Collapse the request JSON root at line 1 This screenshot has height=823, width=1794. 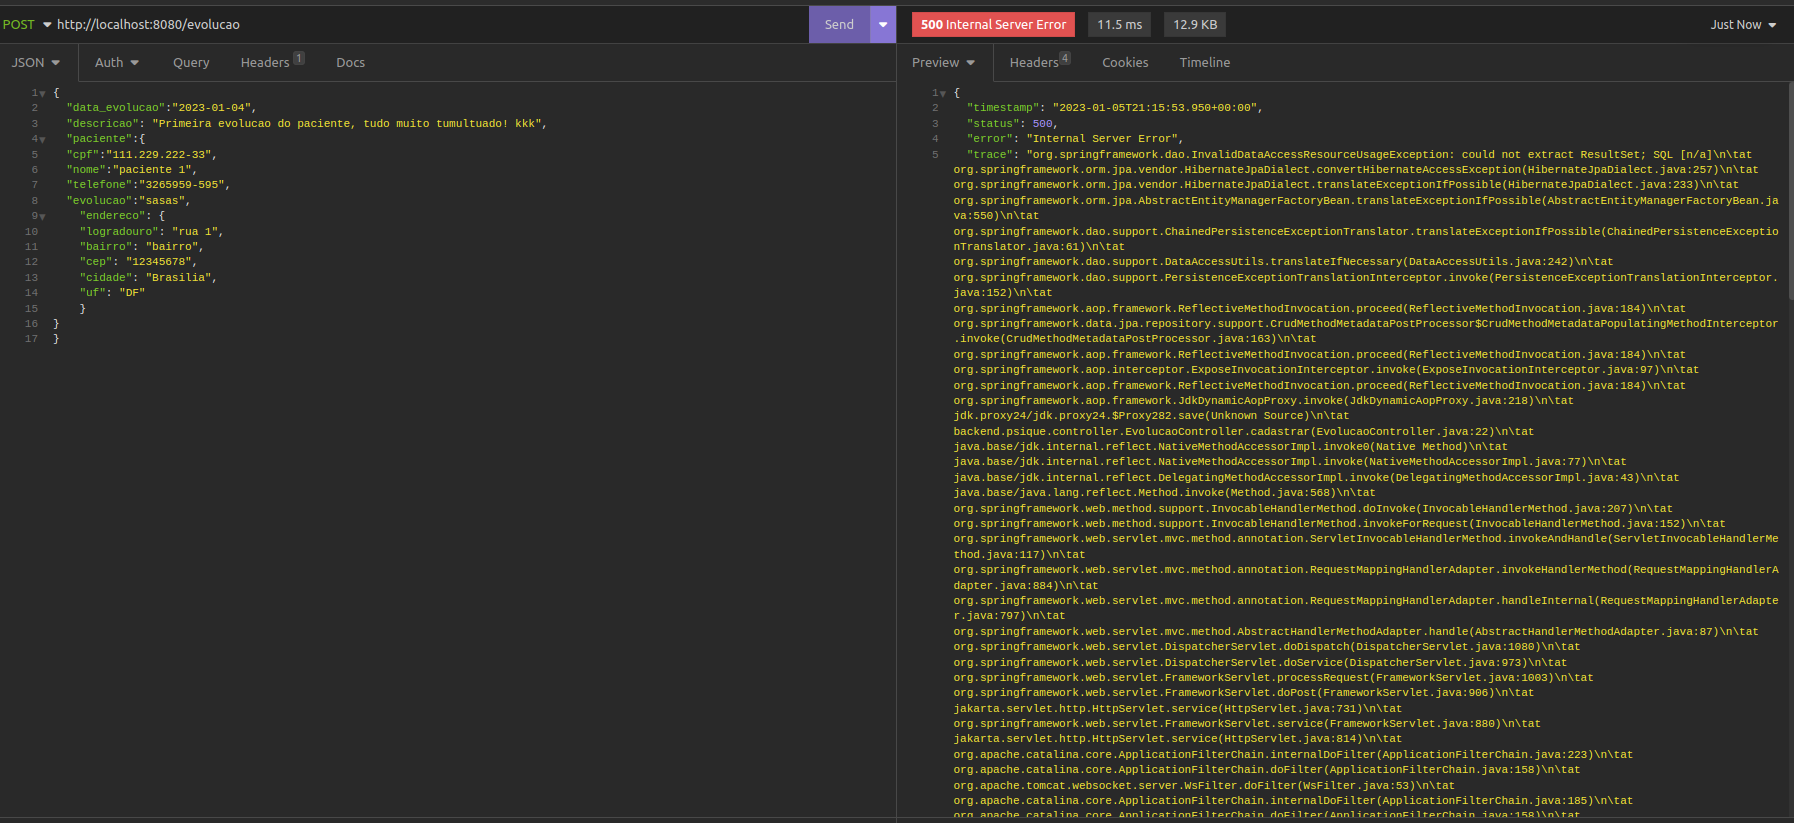pos(42,93)
